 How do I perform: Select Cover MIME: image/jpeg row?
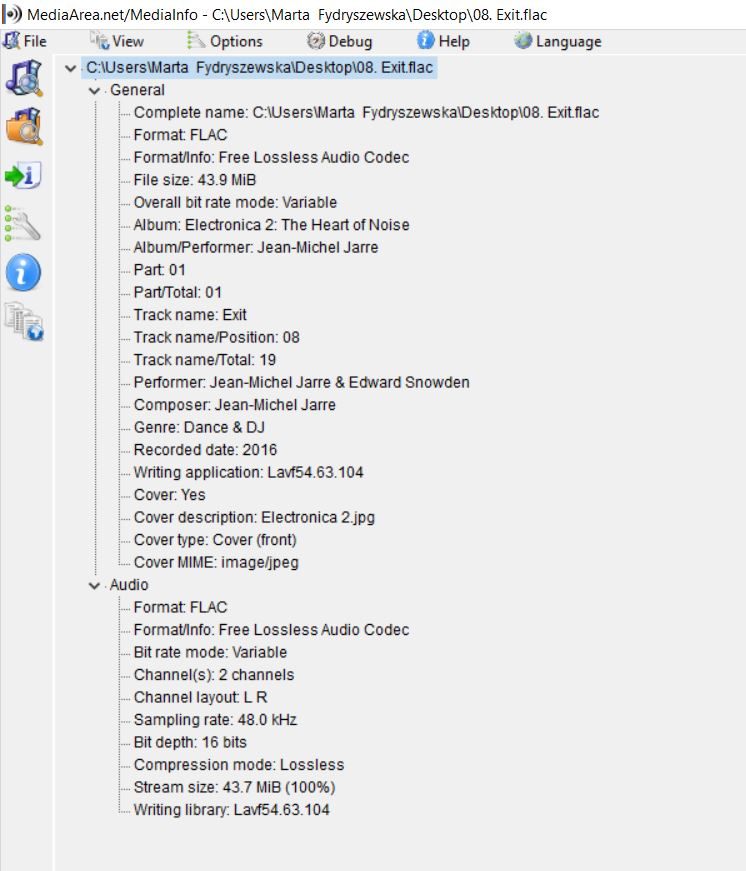coord(216,562)
